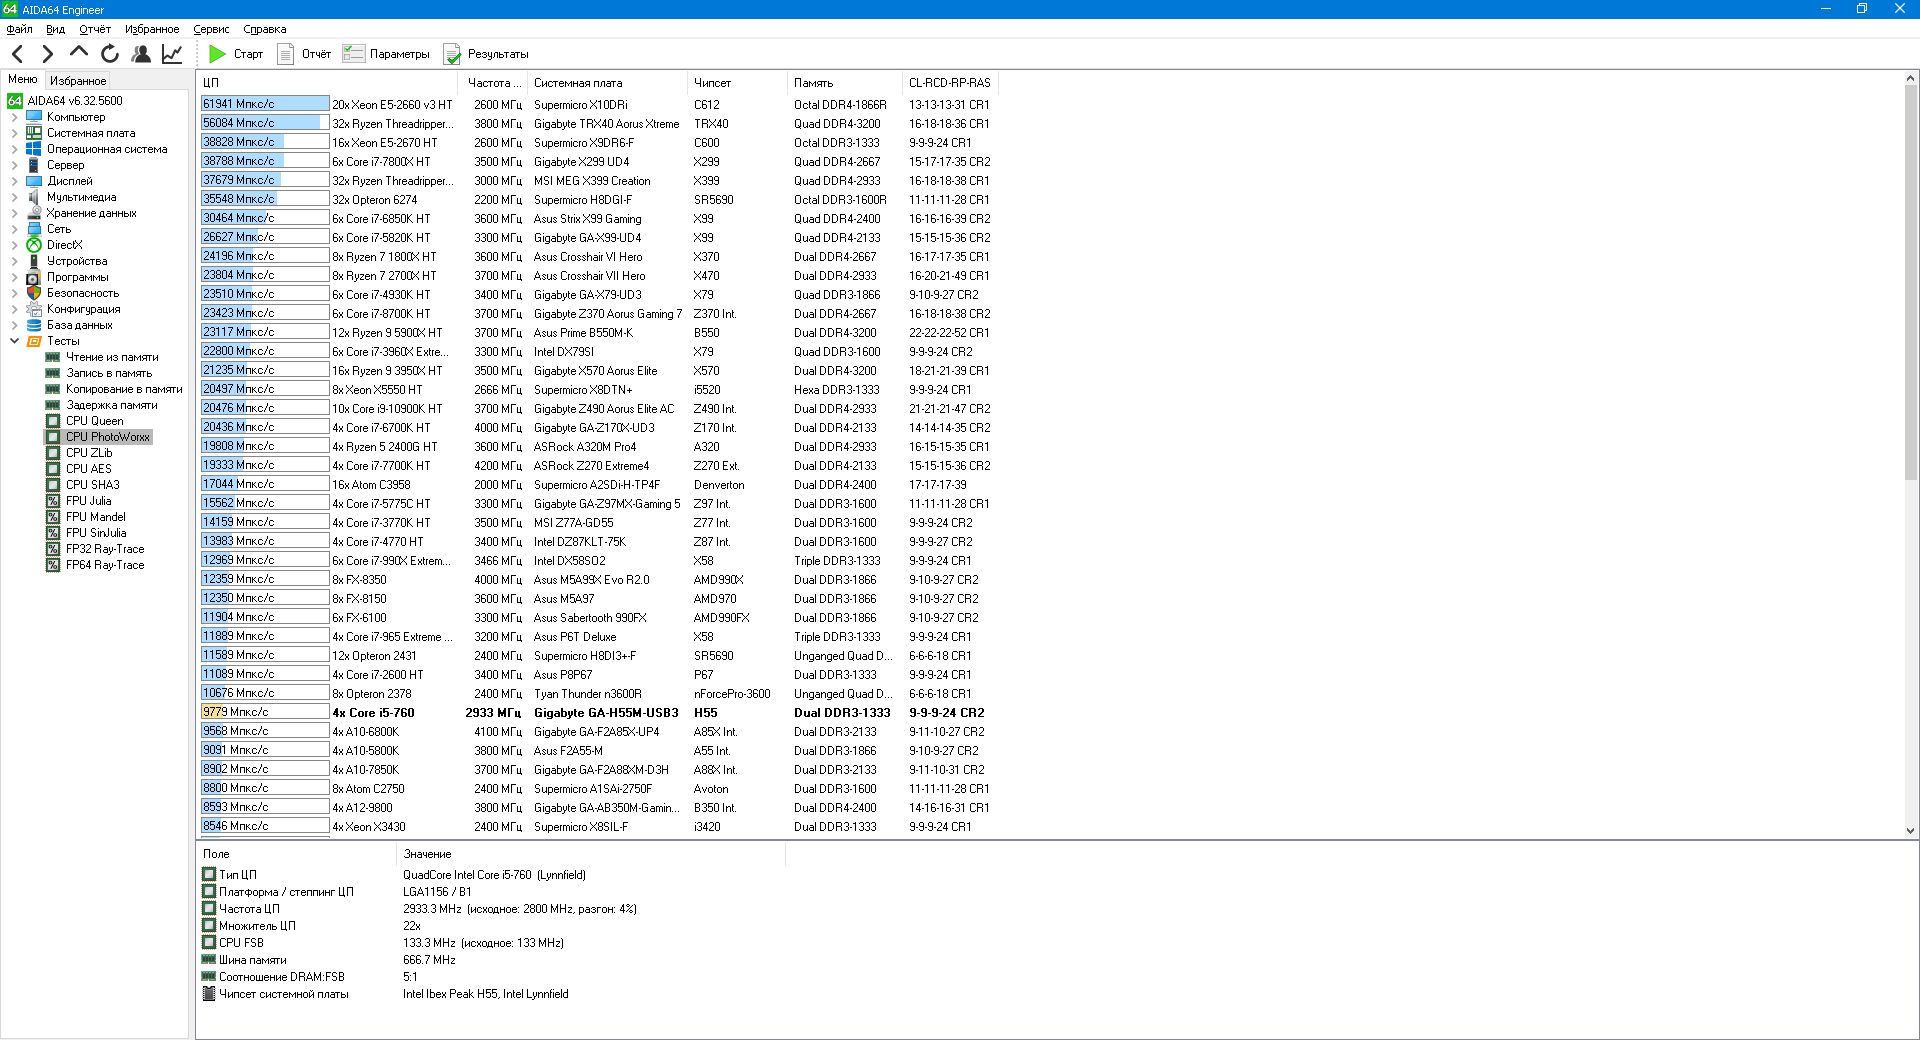Sort results by the Частота column header
This screenshot has width=1920, height=1040.
493,83
